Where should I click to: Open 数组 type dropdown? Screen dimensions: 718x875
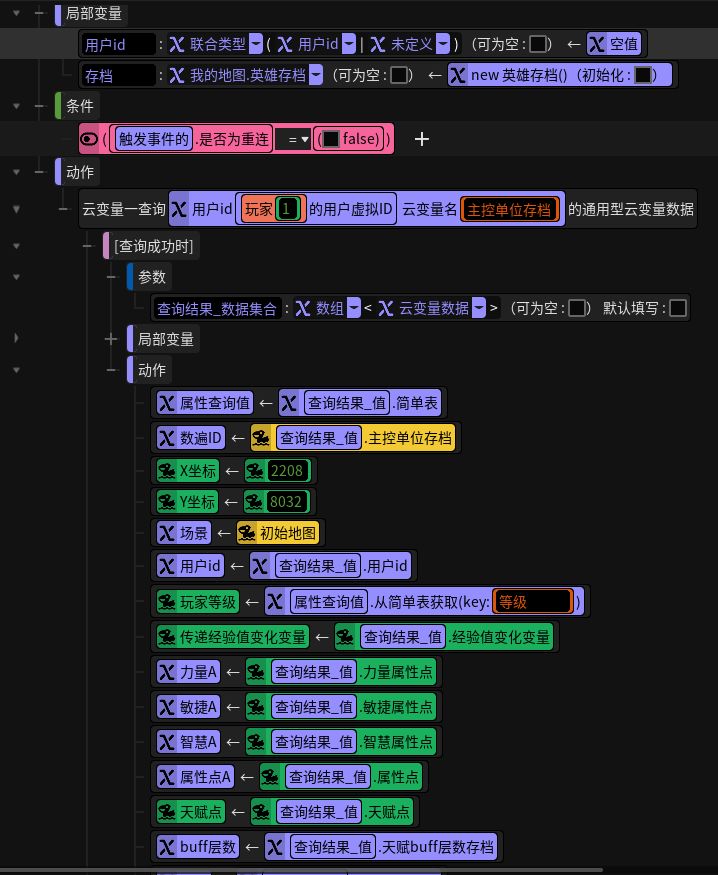(x=354, y=308)
